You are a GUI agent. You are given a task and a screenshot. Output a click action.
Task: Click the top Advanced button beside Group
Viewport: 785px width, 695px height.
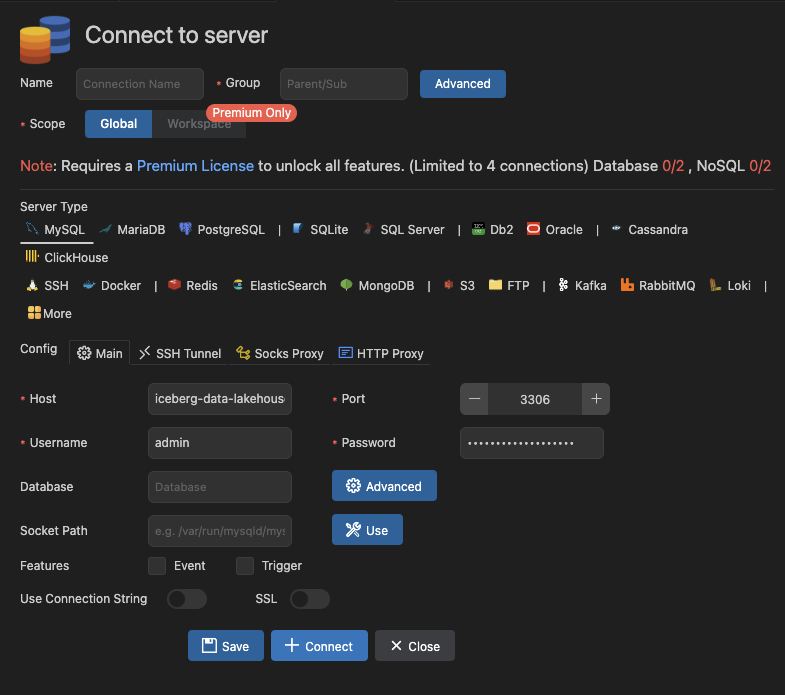point(463,84)
